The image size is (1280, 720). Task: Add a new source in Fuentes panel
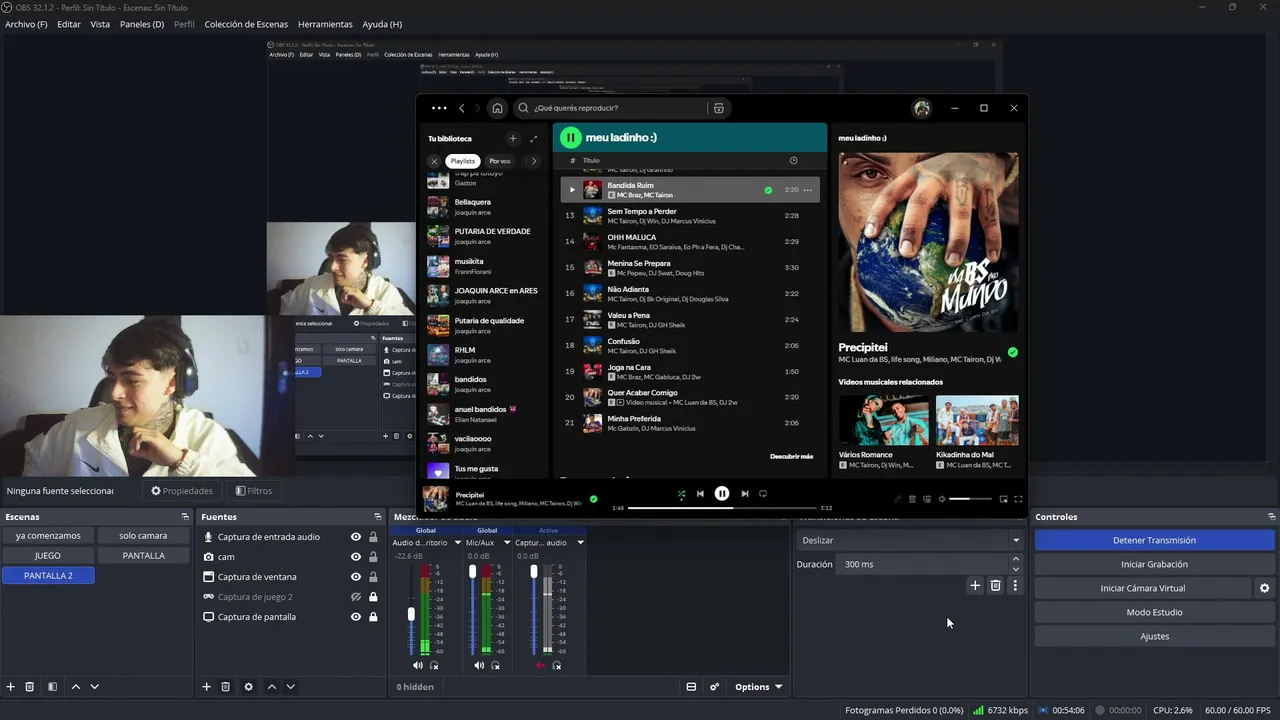click(x=207, y=687)
